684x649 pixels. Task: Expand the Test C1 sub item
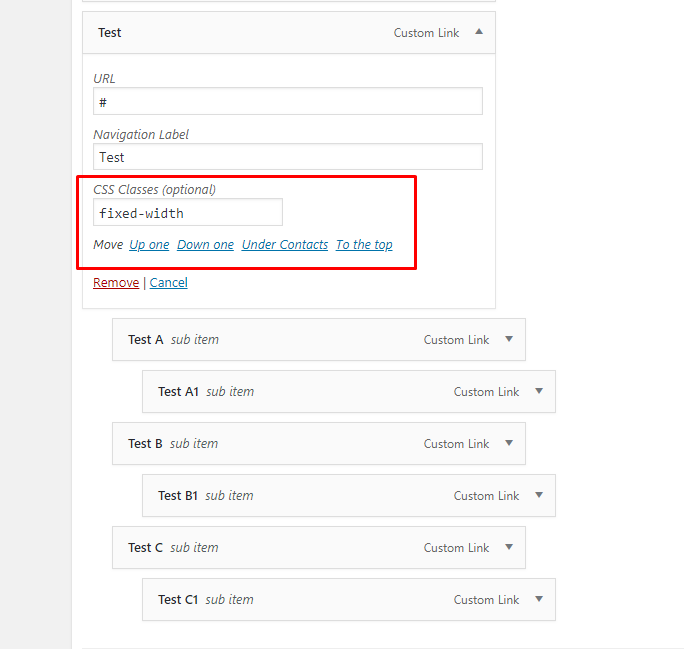[539, 599]
